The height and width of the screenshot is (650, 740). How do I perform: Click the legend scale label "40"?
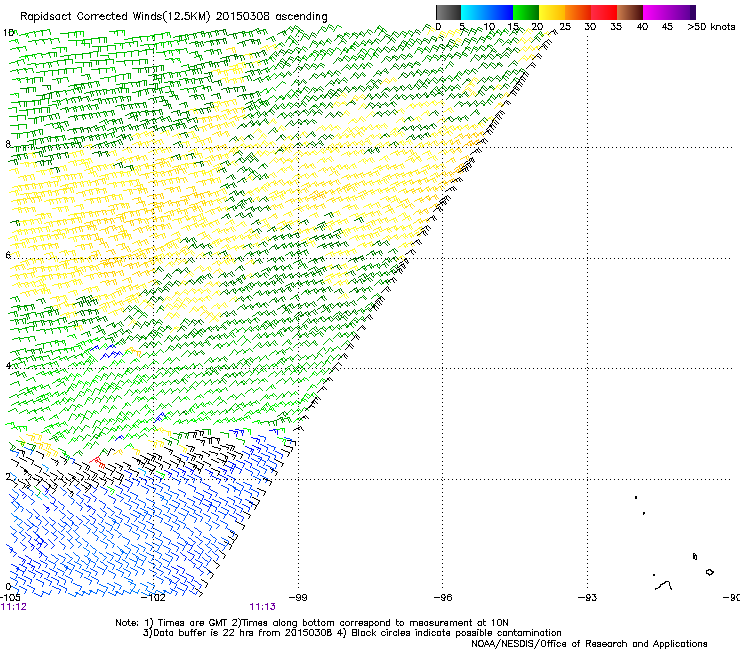pos(642,27)
